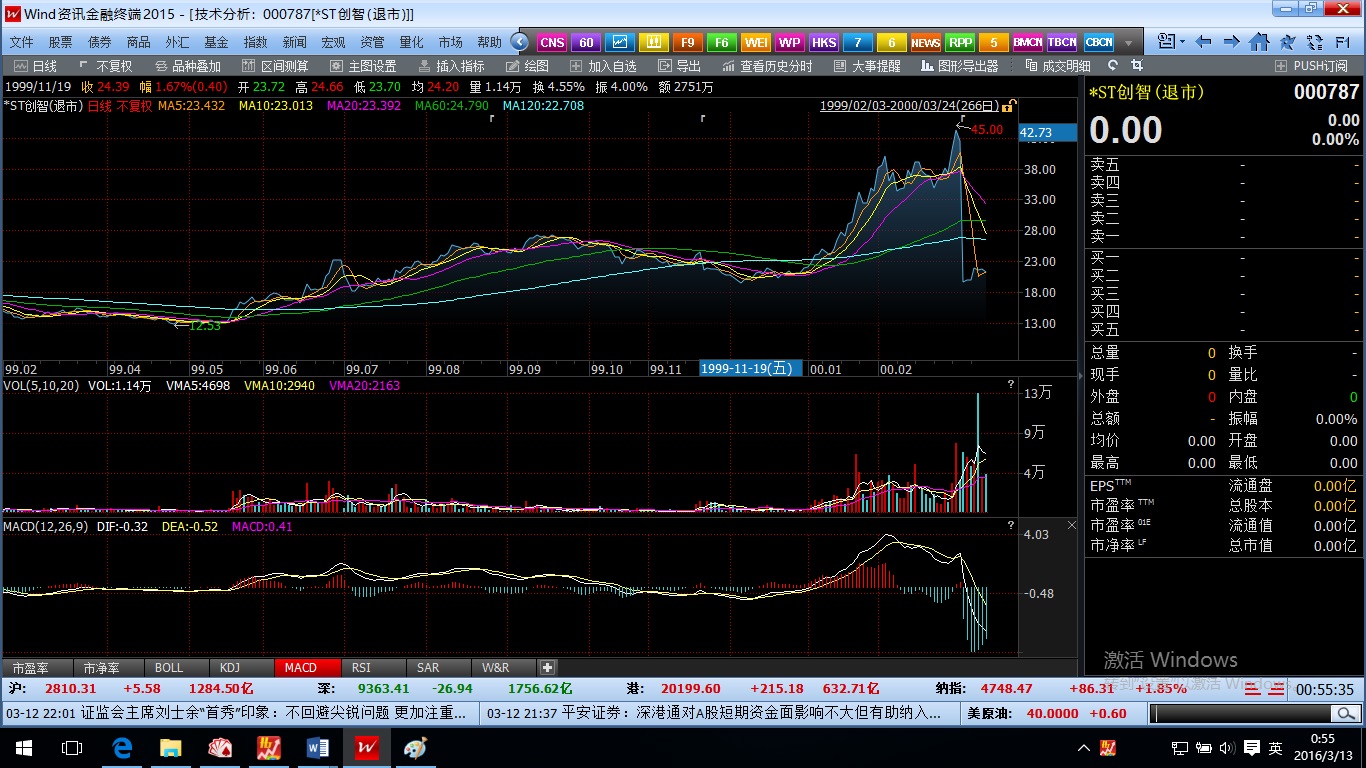Add indicator tab with plus button
Viewport: 1366px width, 768px height.
[547, 667]
